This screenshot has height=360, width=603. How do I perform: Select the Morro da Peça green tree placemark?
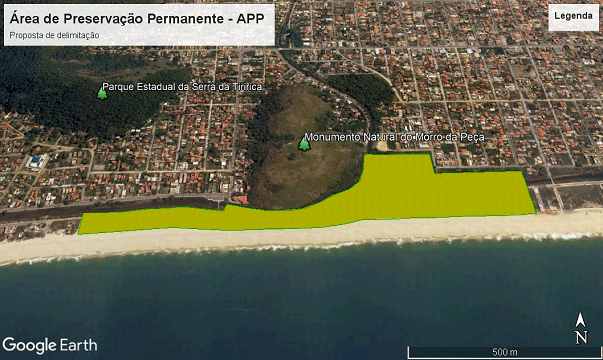tap(304, 144)
